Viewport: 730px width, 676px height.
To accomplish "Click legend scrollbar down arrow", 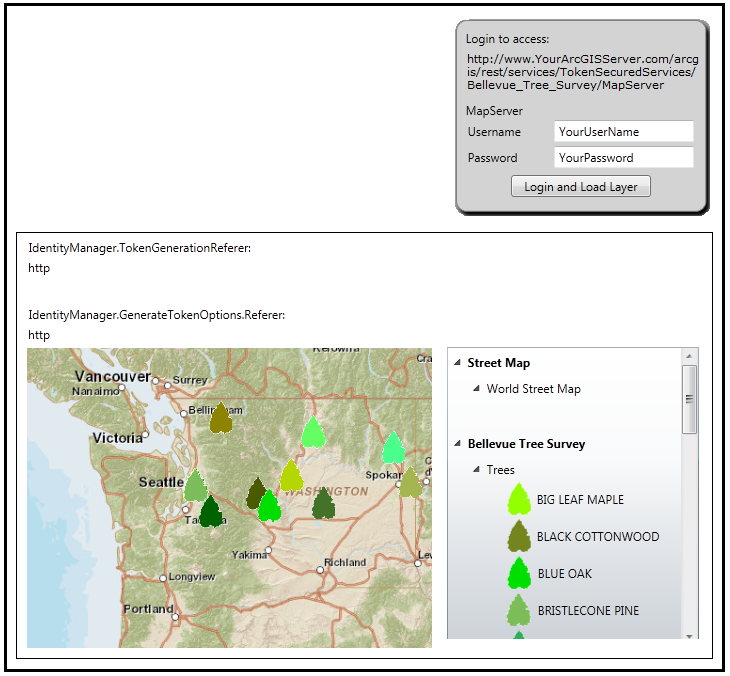I will 689,636.
